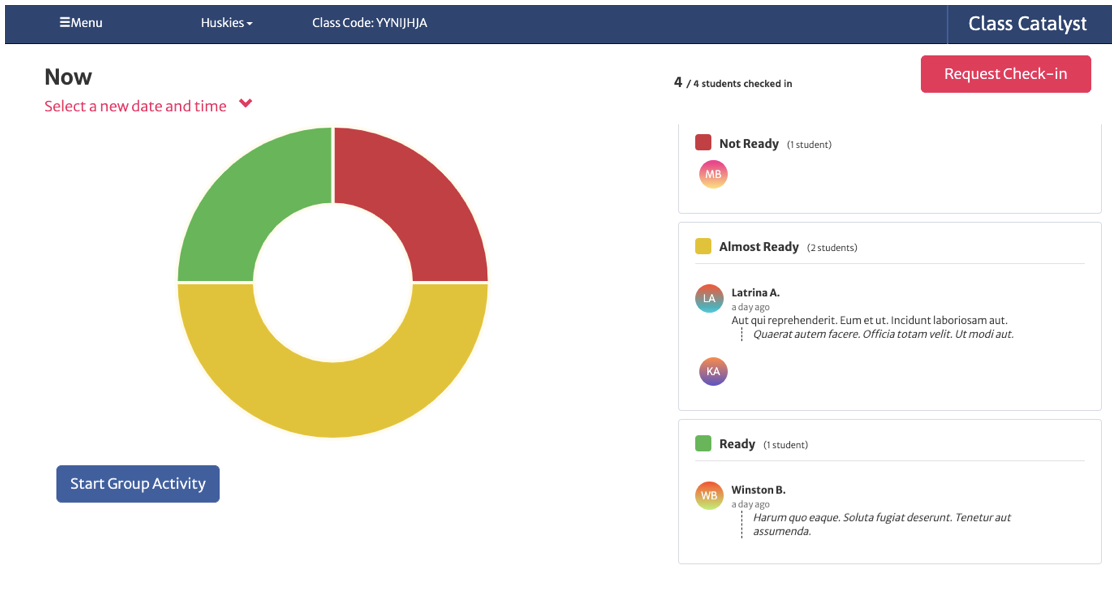Click the Request Check-in button

[x=1005, y=74]
